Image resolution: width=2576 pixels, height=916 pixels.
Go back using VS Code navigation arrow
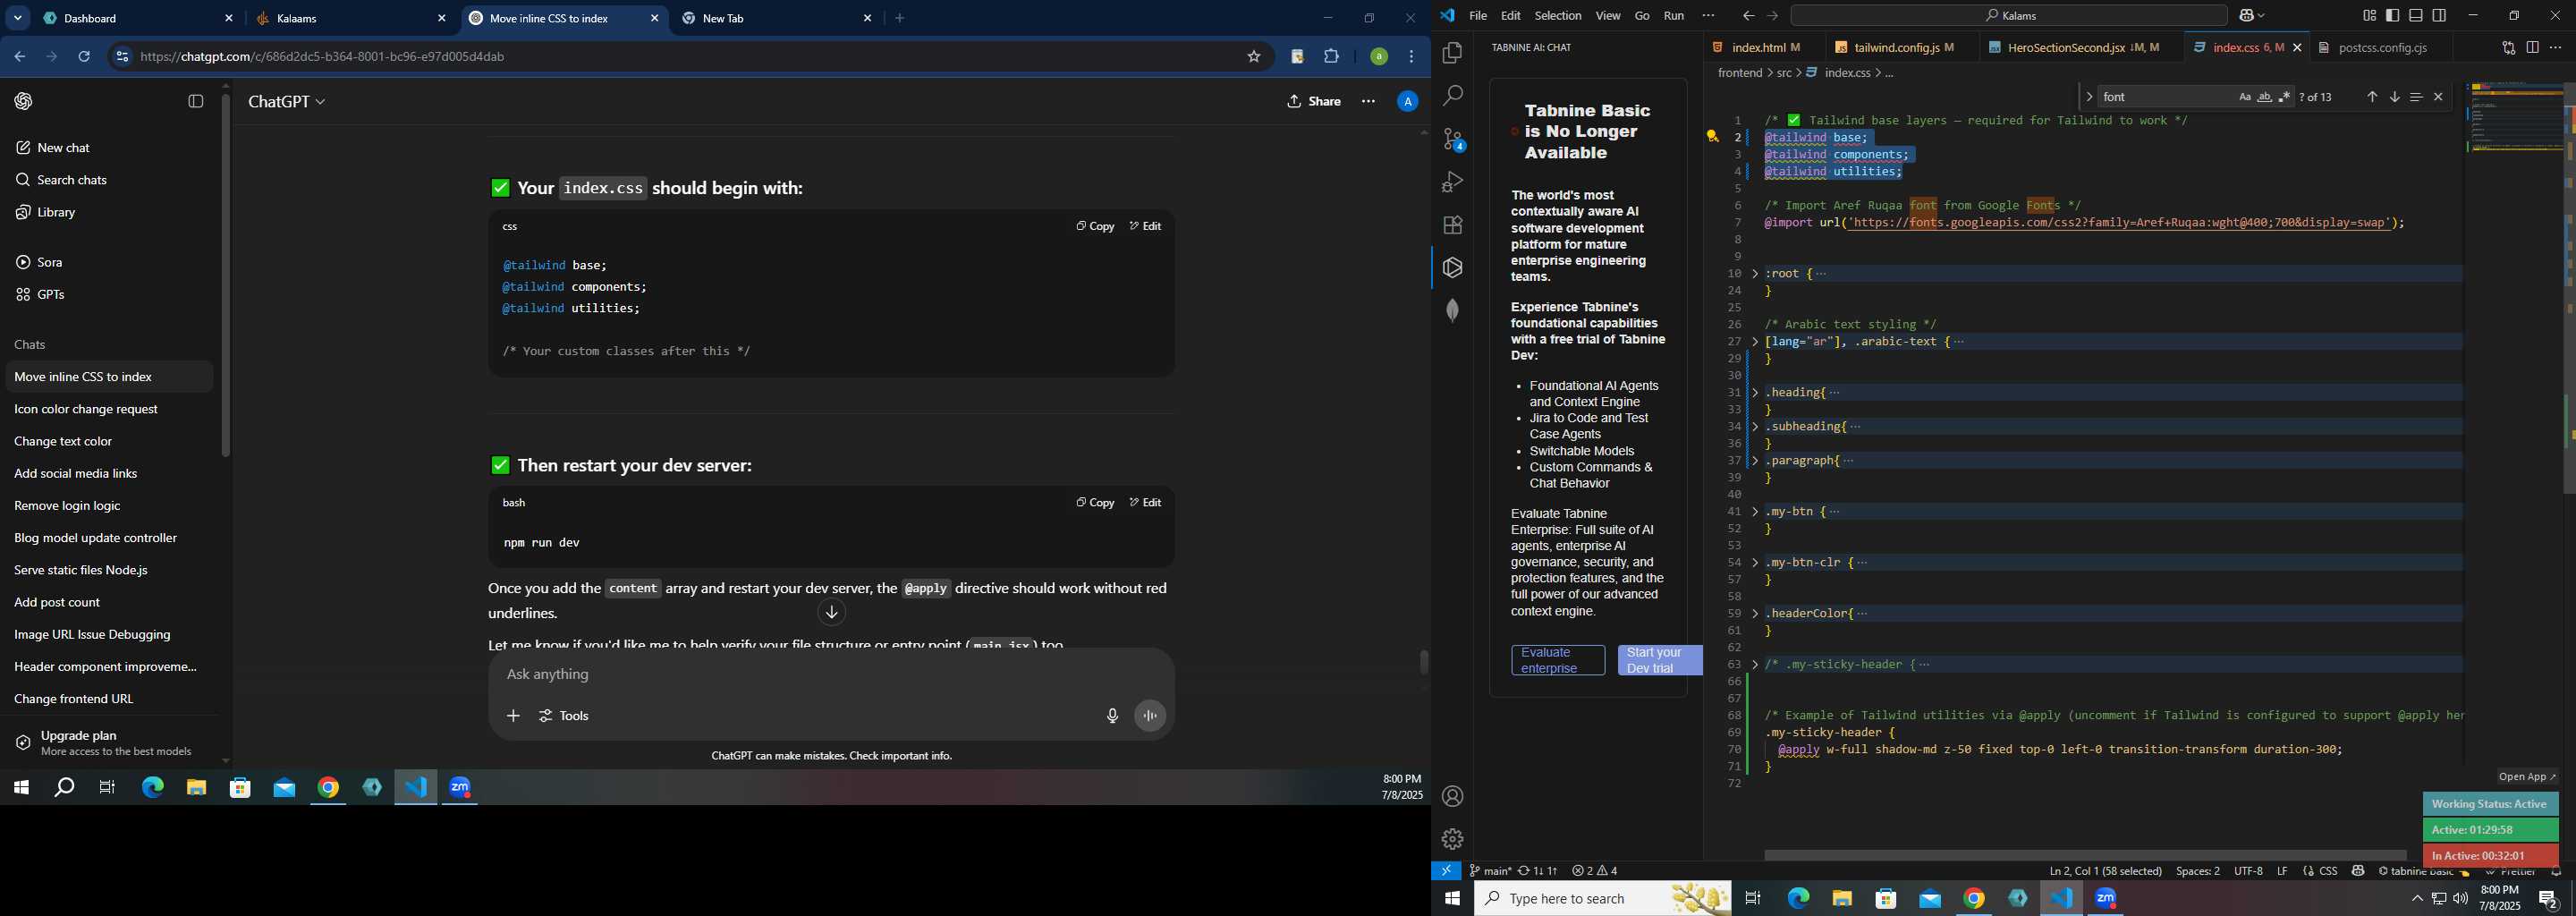click(1748, 16)
